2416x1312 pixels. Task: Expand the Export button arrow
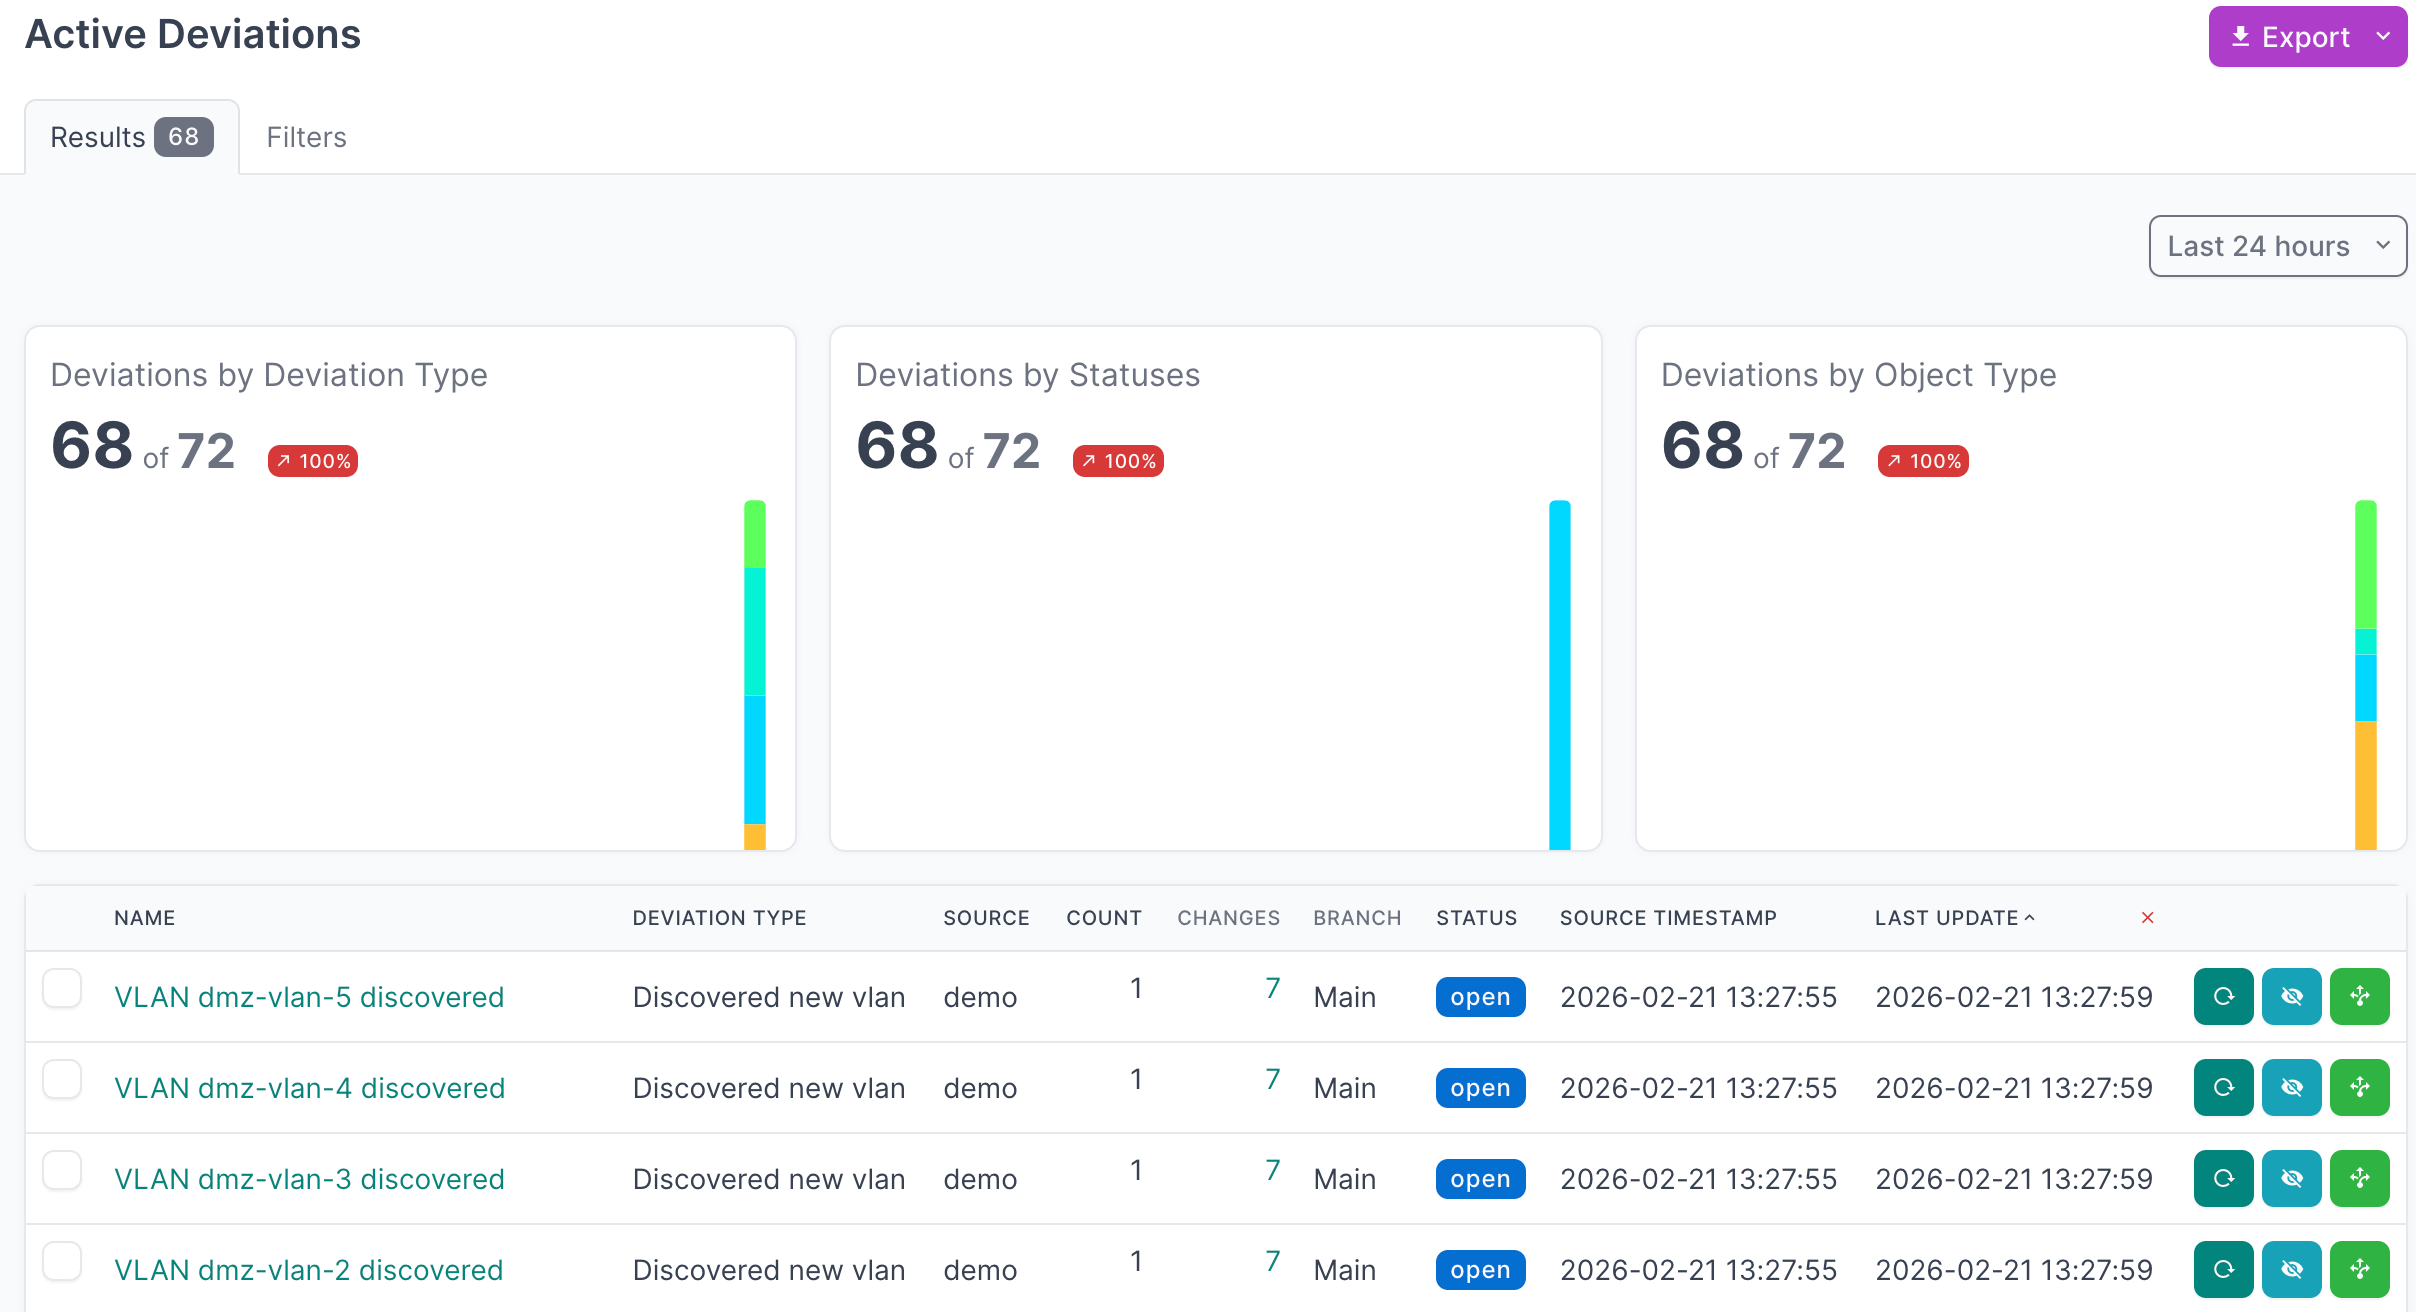pyautogui.click(x=2383, y=37)
